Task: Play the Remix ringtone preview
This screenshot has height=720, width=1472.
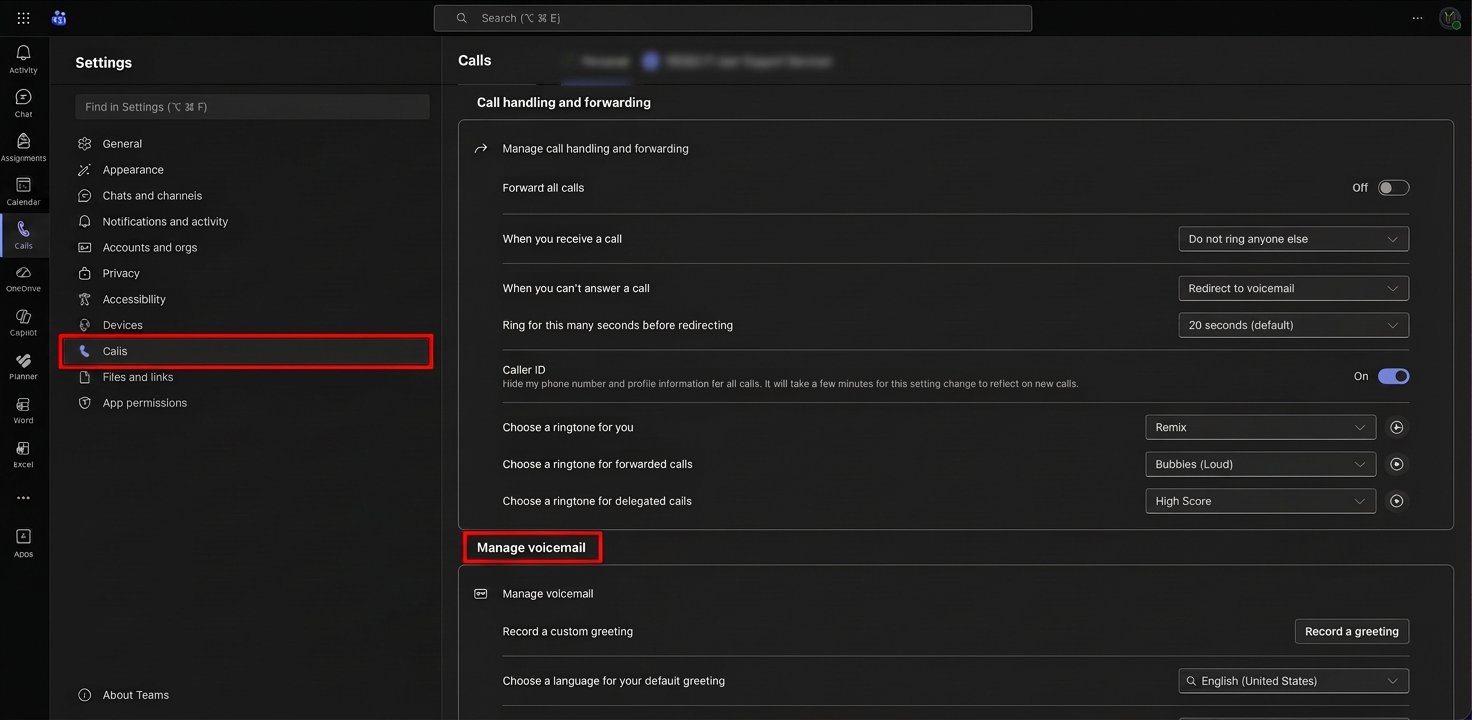Action: 1397,427
